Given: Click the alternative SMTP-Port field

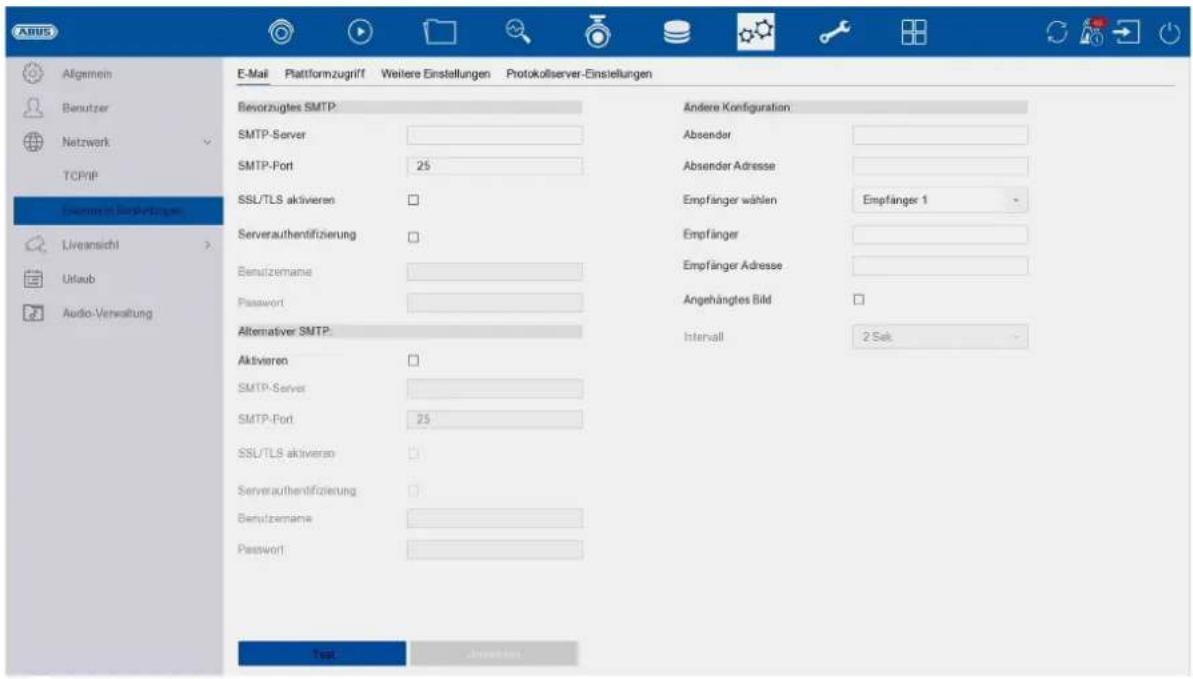Looking at the screenshot, I should tap(495, 419).
